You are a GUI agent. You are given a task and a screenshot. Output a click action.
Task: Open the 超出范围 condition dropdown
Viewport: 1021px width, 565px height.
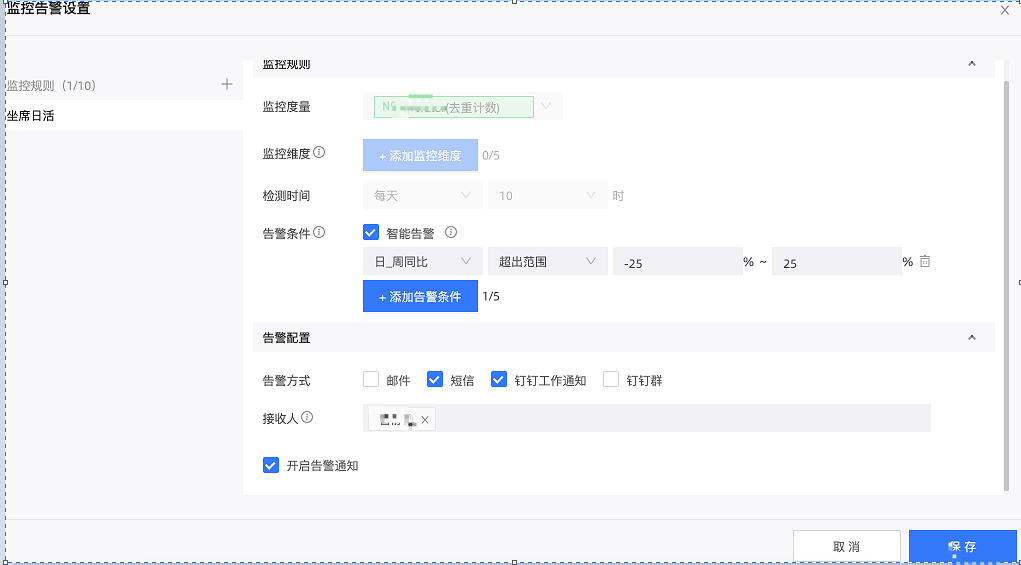[x=547, y=261]
